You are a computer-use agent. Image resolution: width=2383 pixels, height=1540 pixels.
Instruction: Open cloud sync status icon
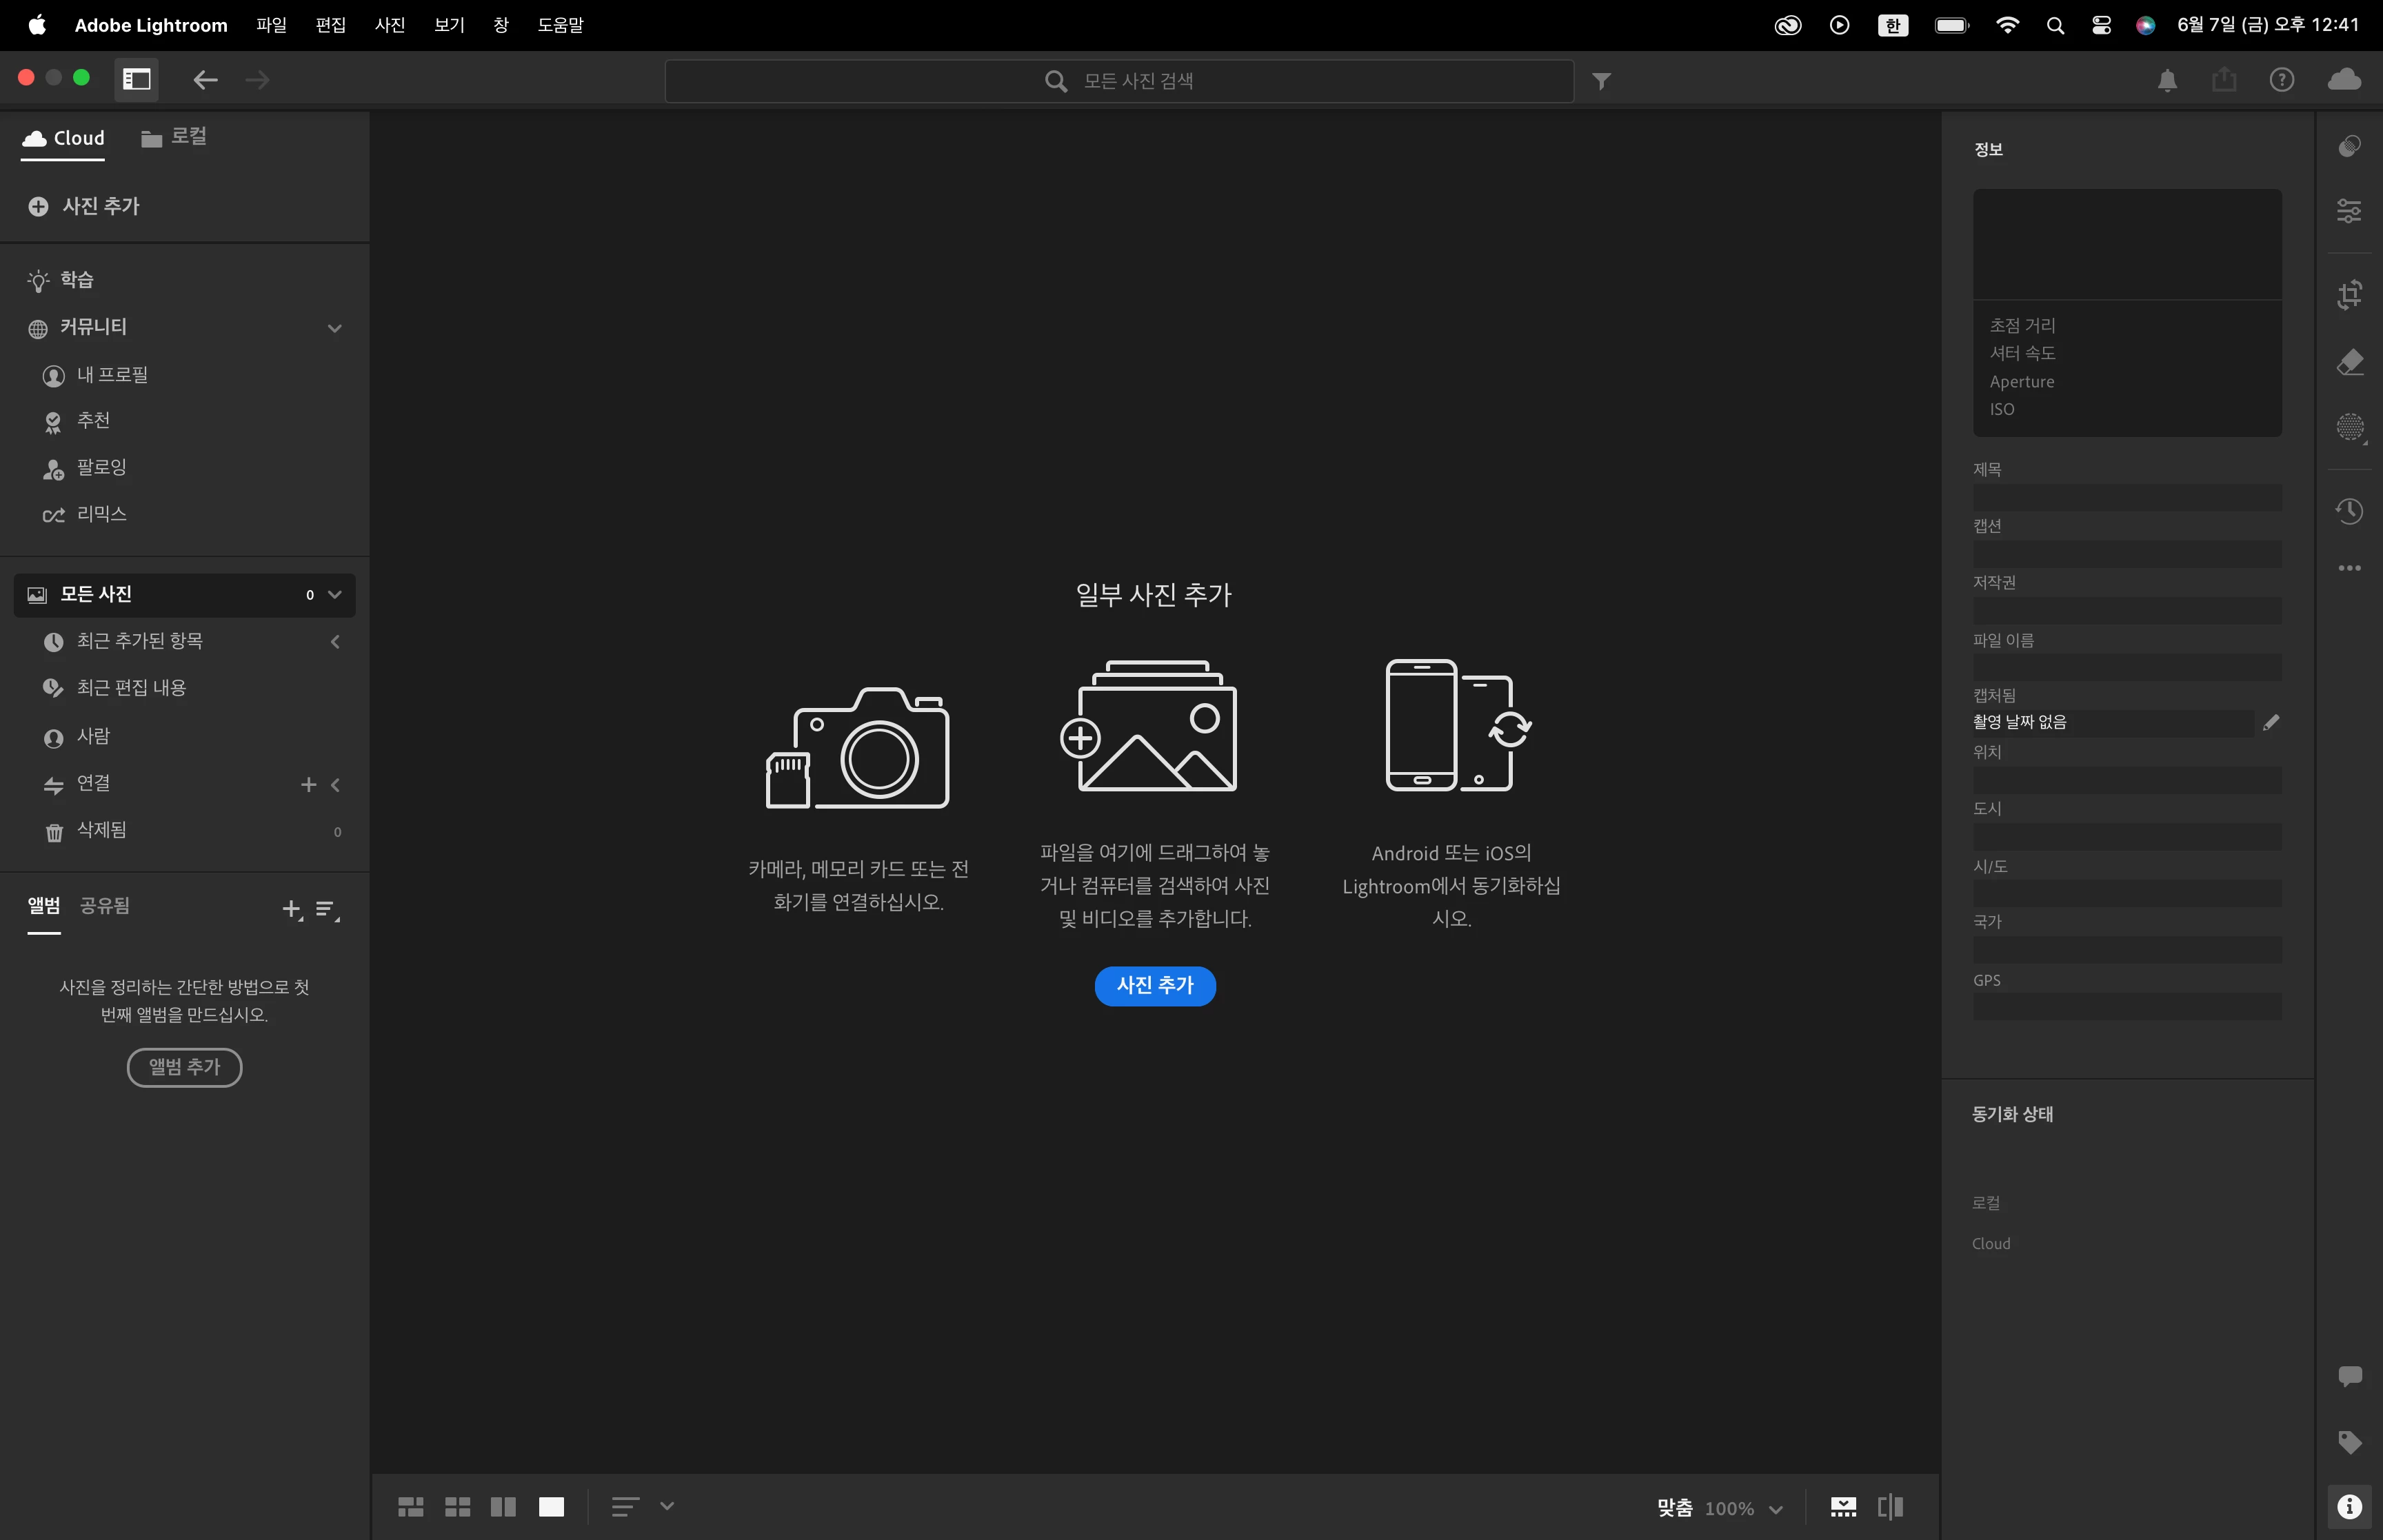tap(2344, 80)
